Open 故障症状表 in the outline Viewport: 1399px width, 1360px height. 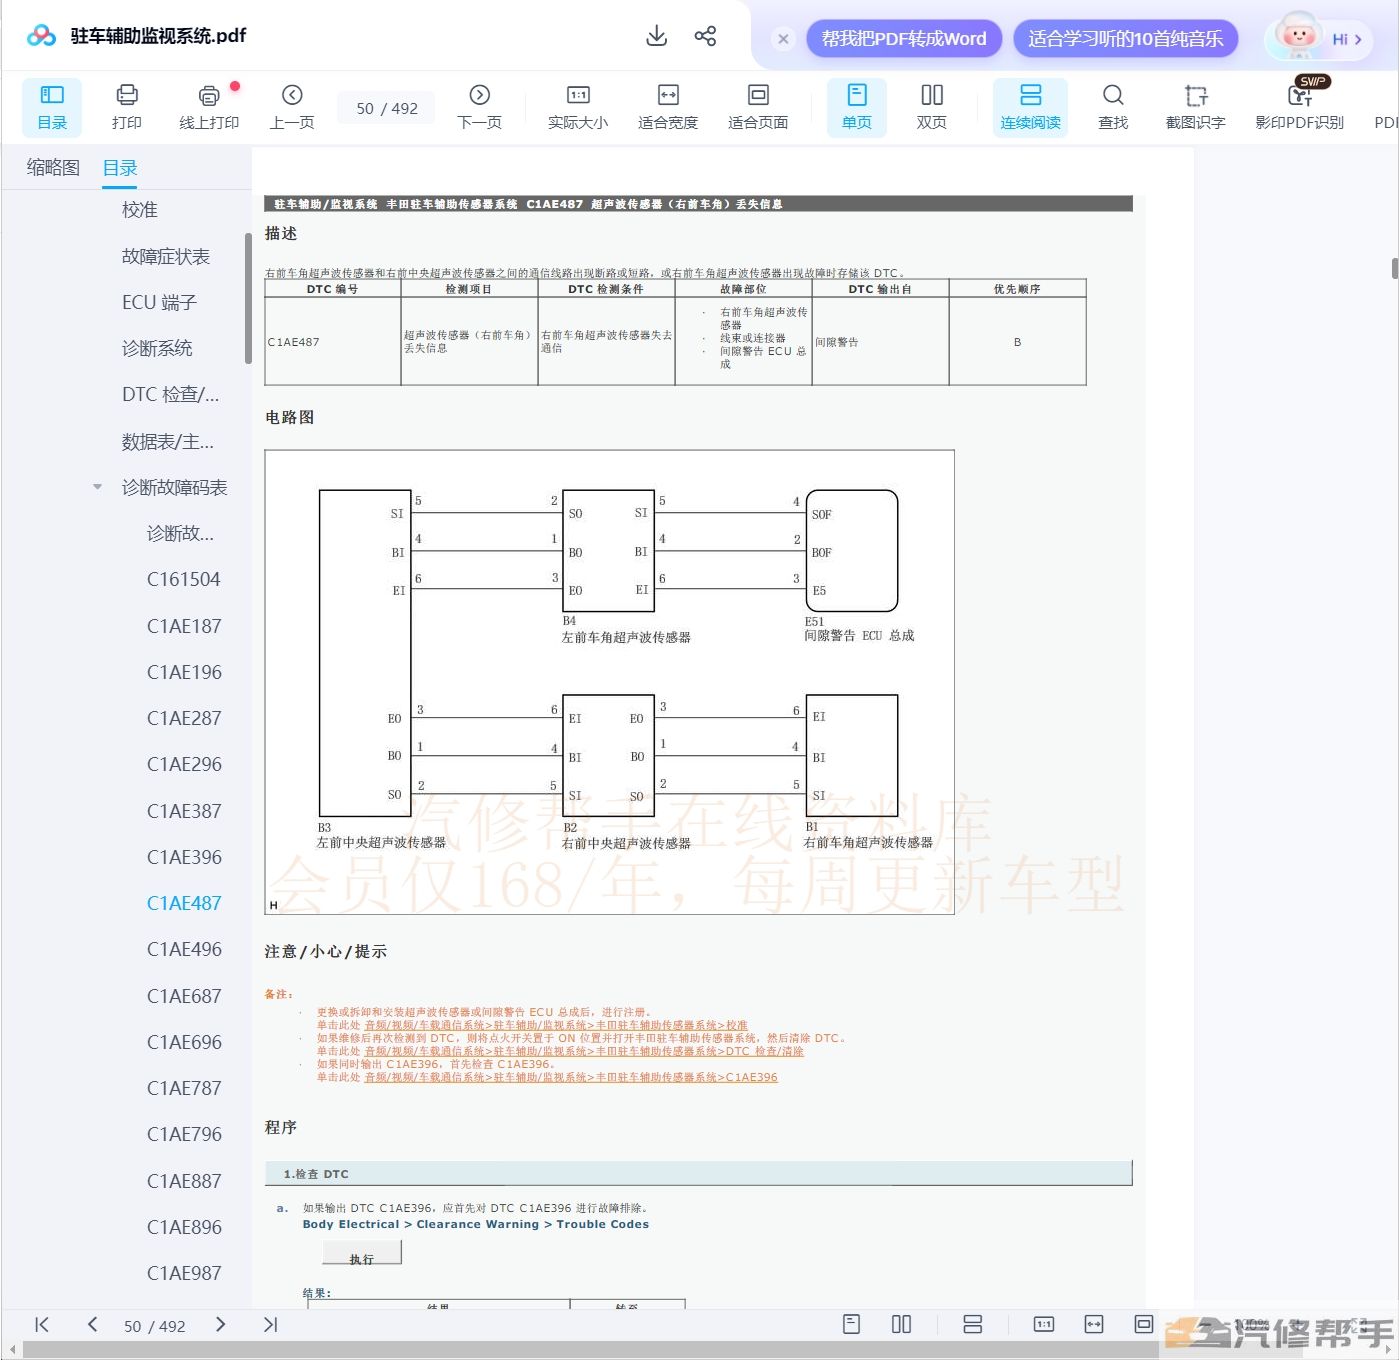(x=166, y=256)
